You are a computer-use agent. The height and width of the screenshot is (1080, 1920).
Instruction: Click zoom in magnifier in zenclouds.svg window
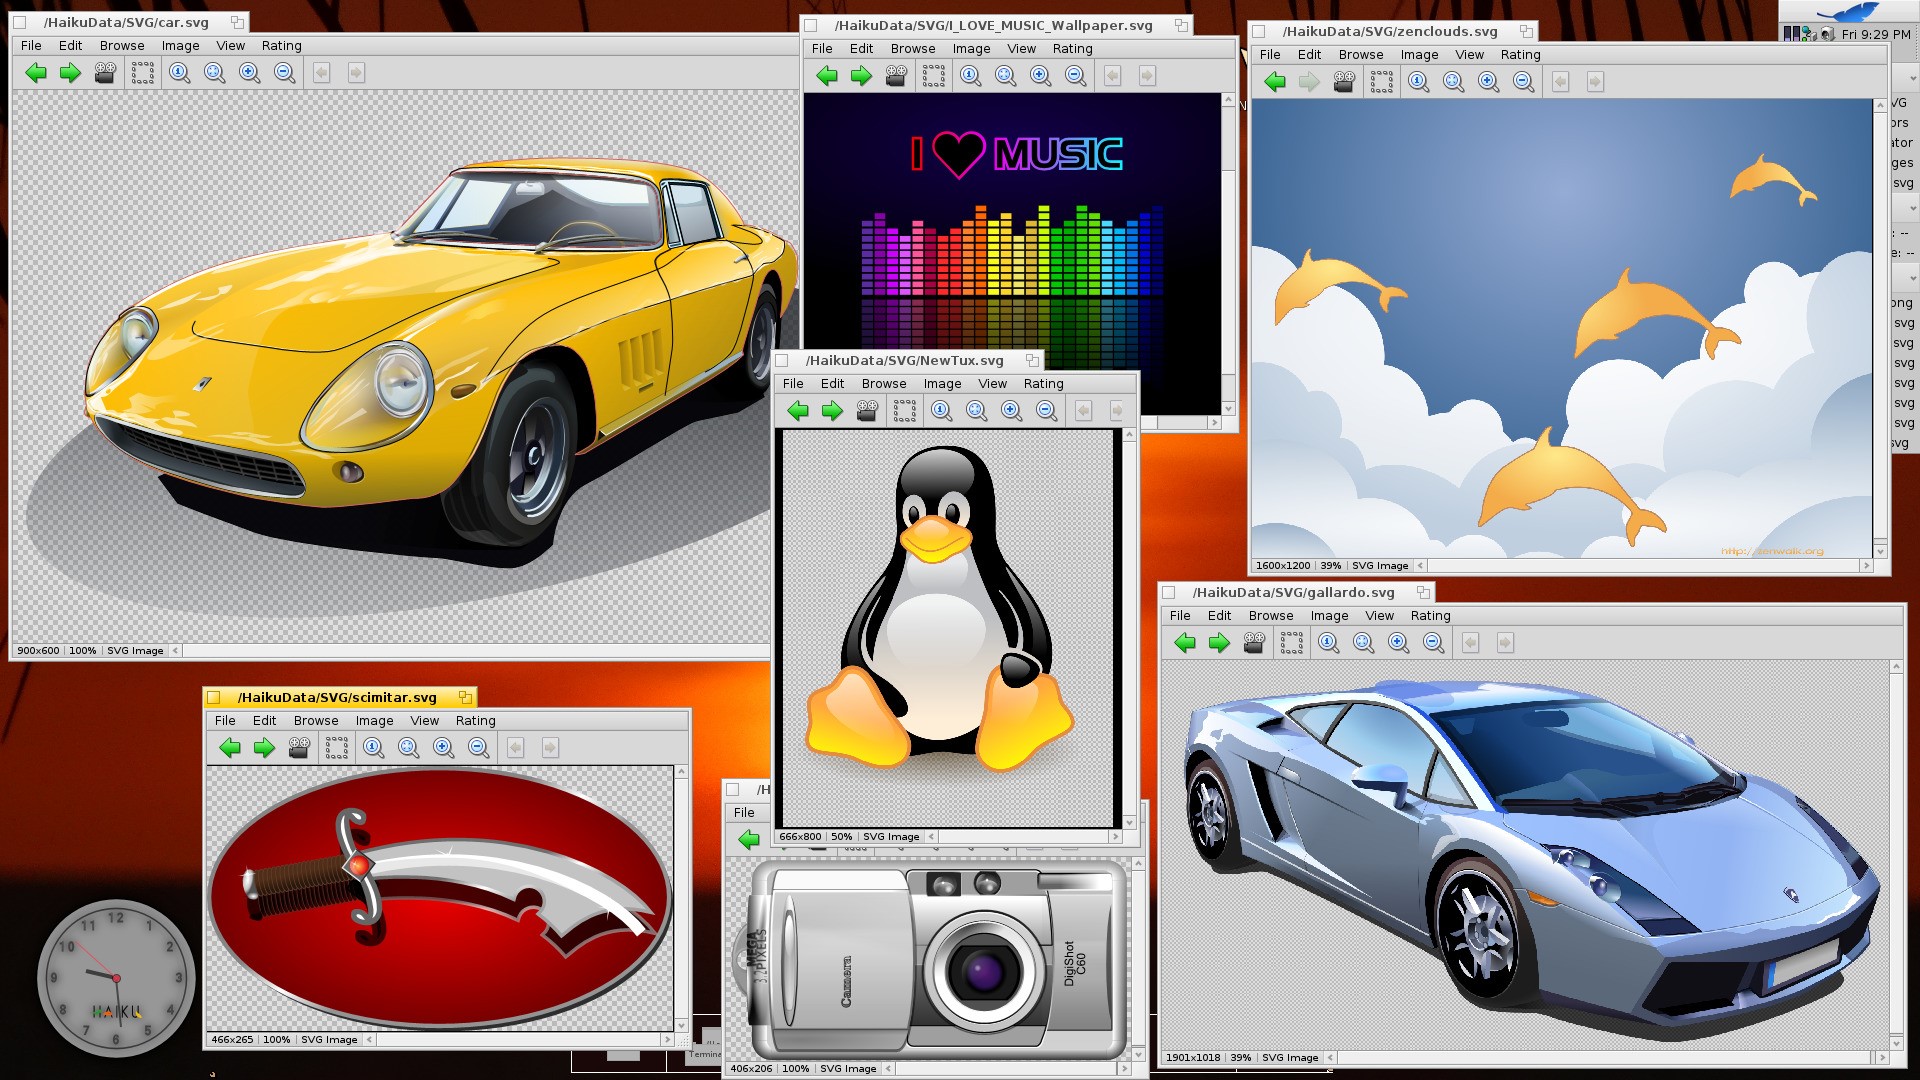[1488, 82]
